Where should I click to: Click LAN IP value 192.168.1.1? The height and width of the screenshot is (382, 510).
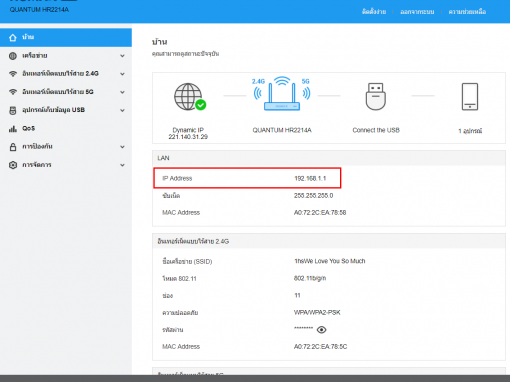click(x=310, y=178)
